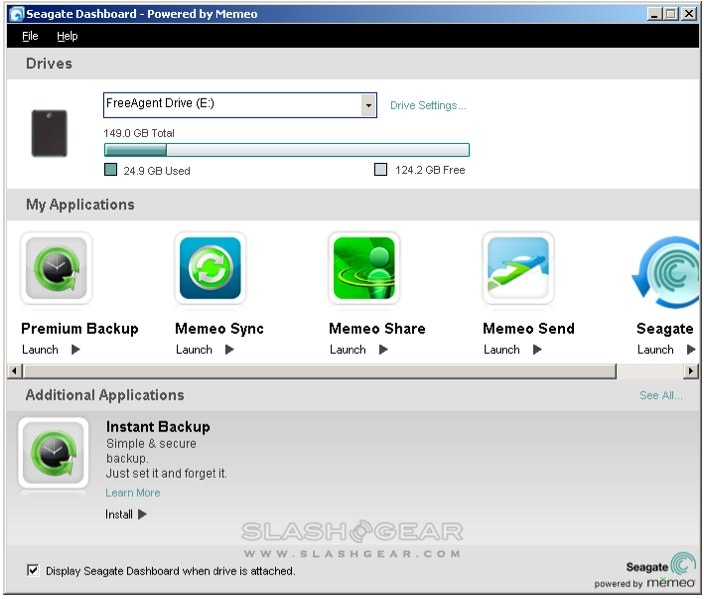The width and height of the screenshot is (704, 599).
Task: Open the File menu
Action: point(30,36)
